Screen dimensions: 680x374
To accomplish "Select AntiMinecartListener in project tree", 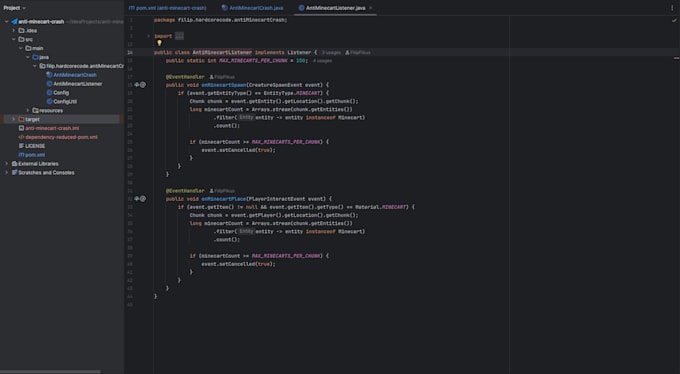I will click(78, 84).
